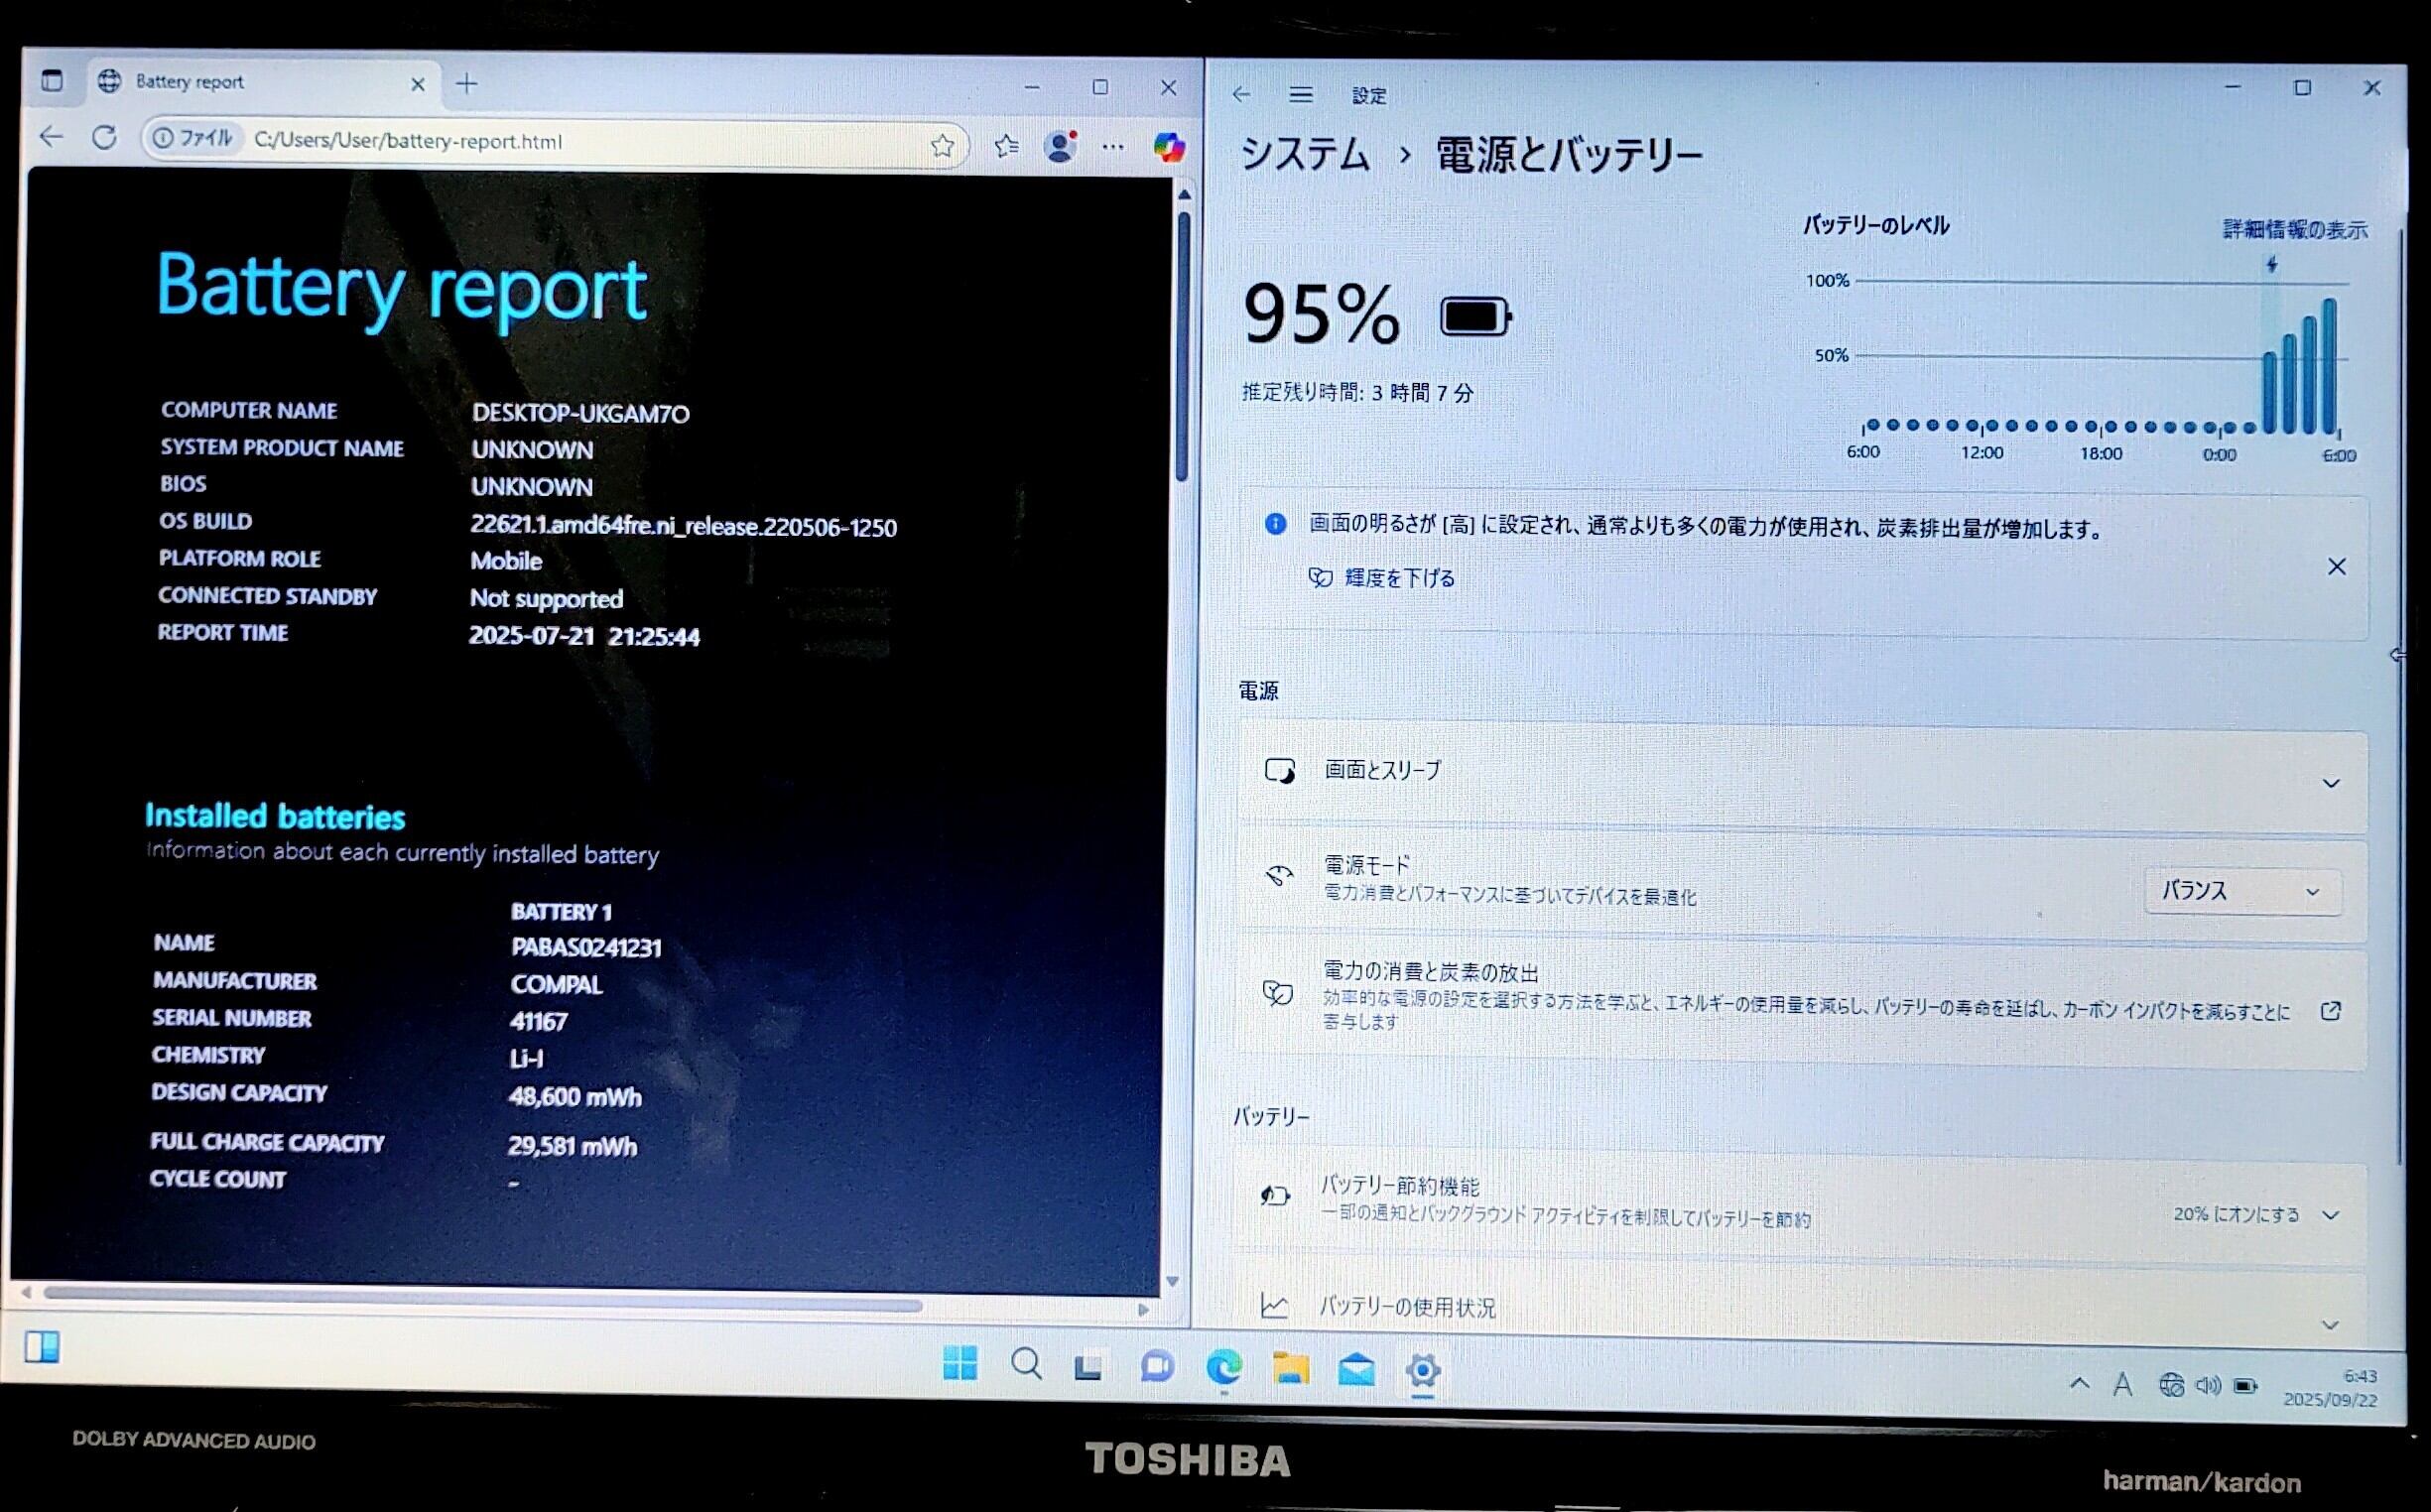Expand the バッテリーの使用状況 section
Screen dimensions: 2431x1512
(2330, 1324)
